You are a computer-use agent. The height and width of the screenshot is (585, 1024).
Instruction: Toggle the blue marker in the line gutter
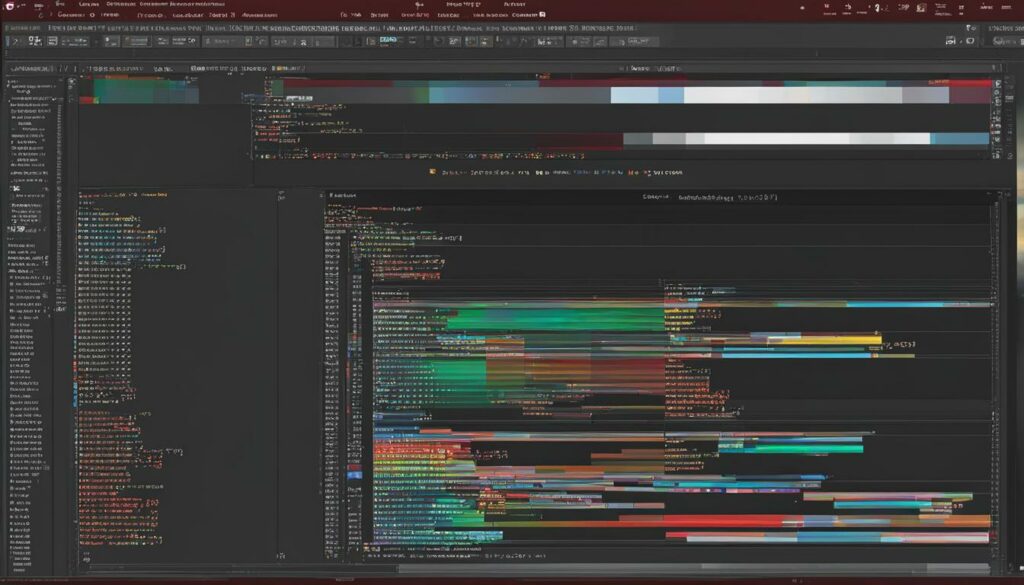[x=355, y=475]
